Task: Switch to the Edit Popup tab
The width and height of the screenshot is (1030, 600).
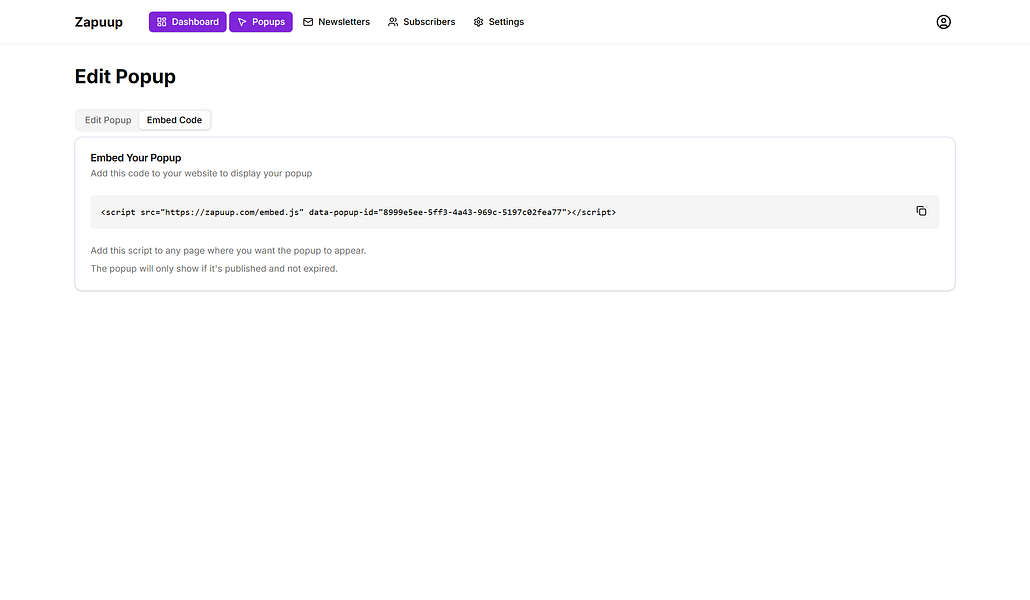Action: tap(108, 120)
